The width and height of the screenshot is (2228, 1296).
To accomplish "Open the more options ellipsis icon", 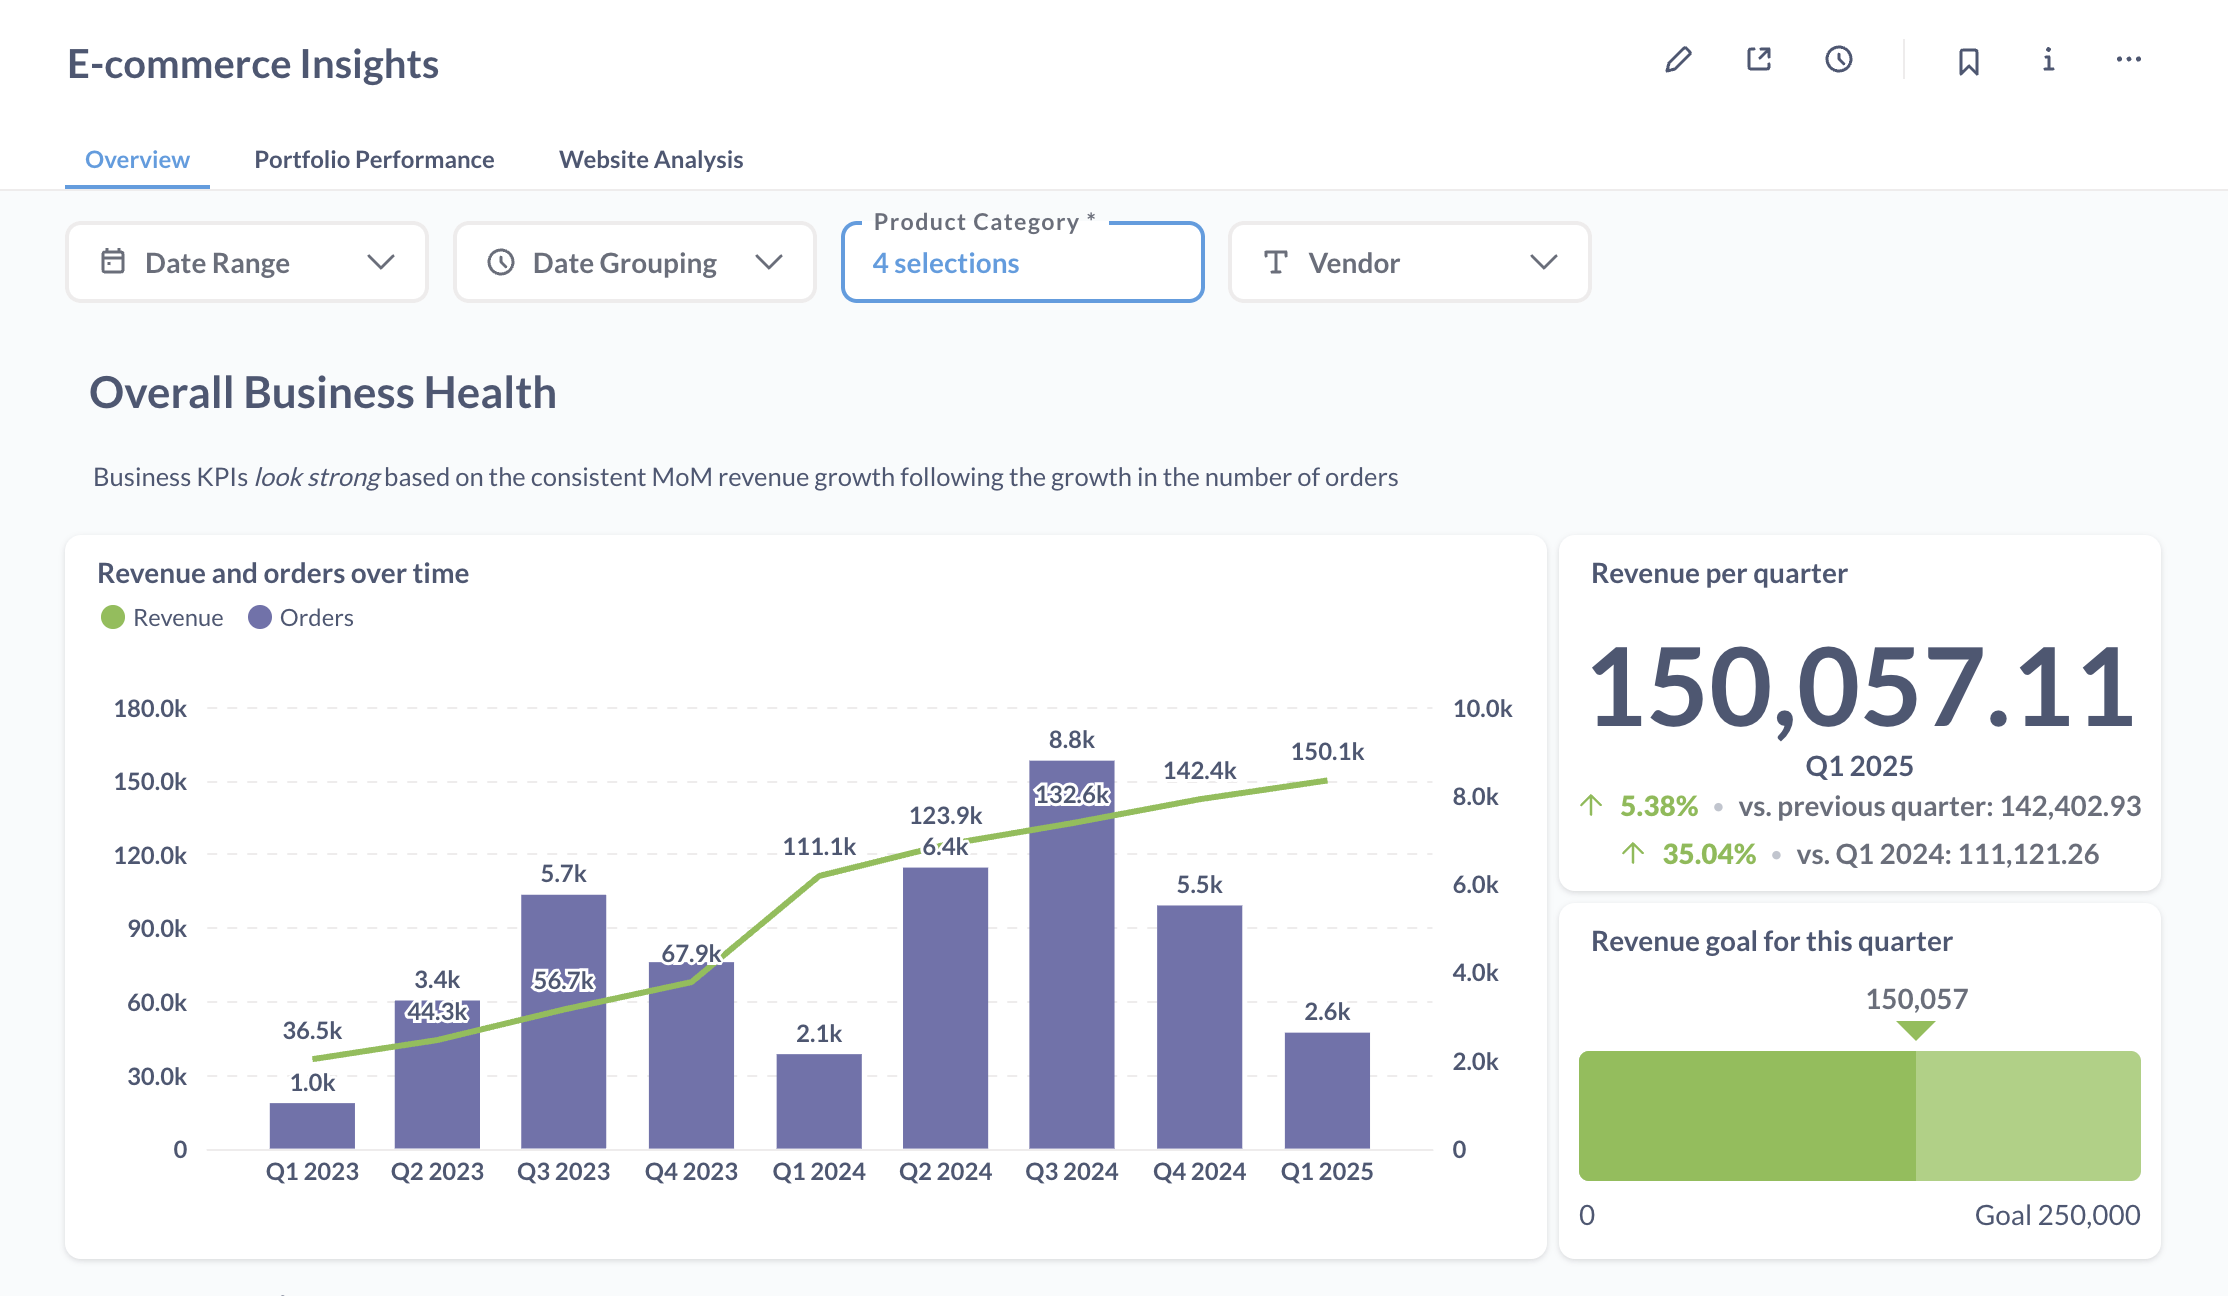I will click(x=2127, y=60).
